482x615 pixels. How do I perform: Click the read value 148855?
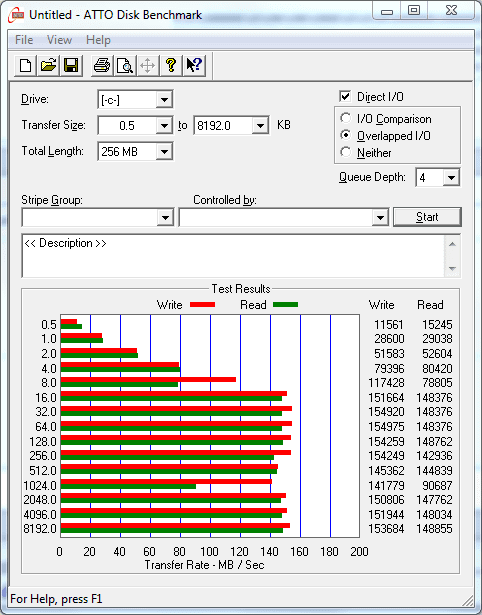pos(434,528)
